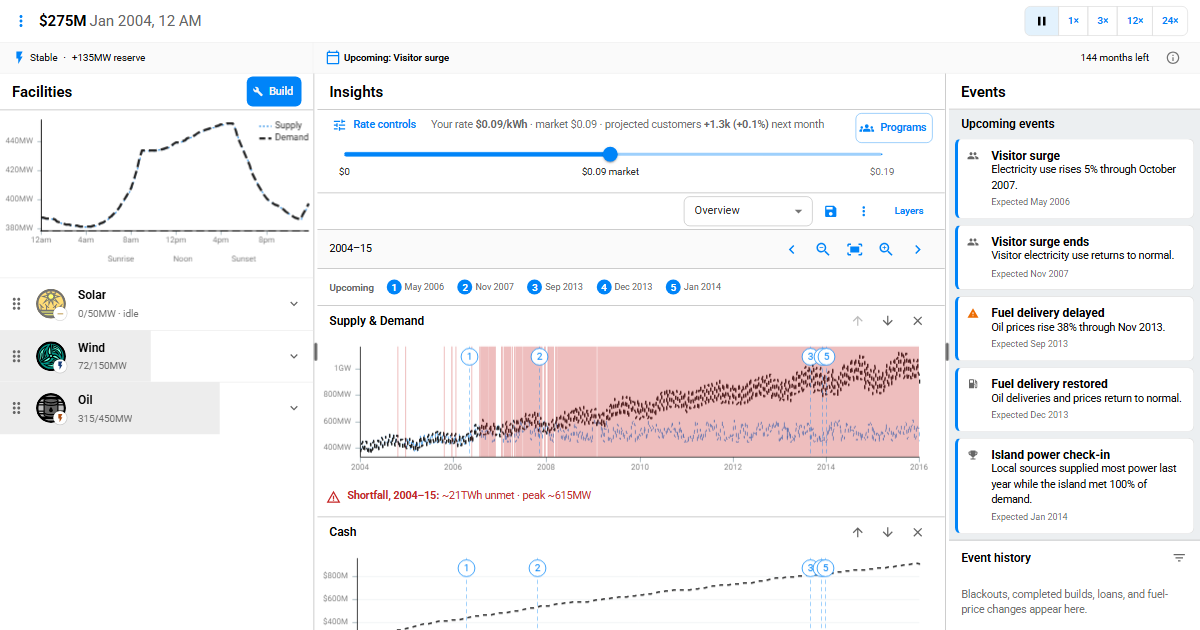Open the Fuel delivery restored event card
Image resolution: width=1200 pixels, height=630 pixels.
[1075, 397]
